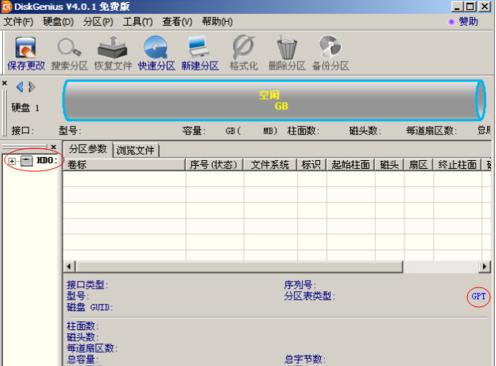
Task: Go to next disk with right arrow
Action: click(31, 87)
